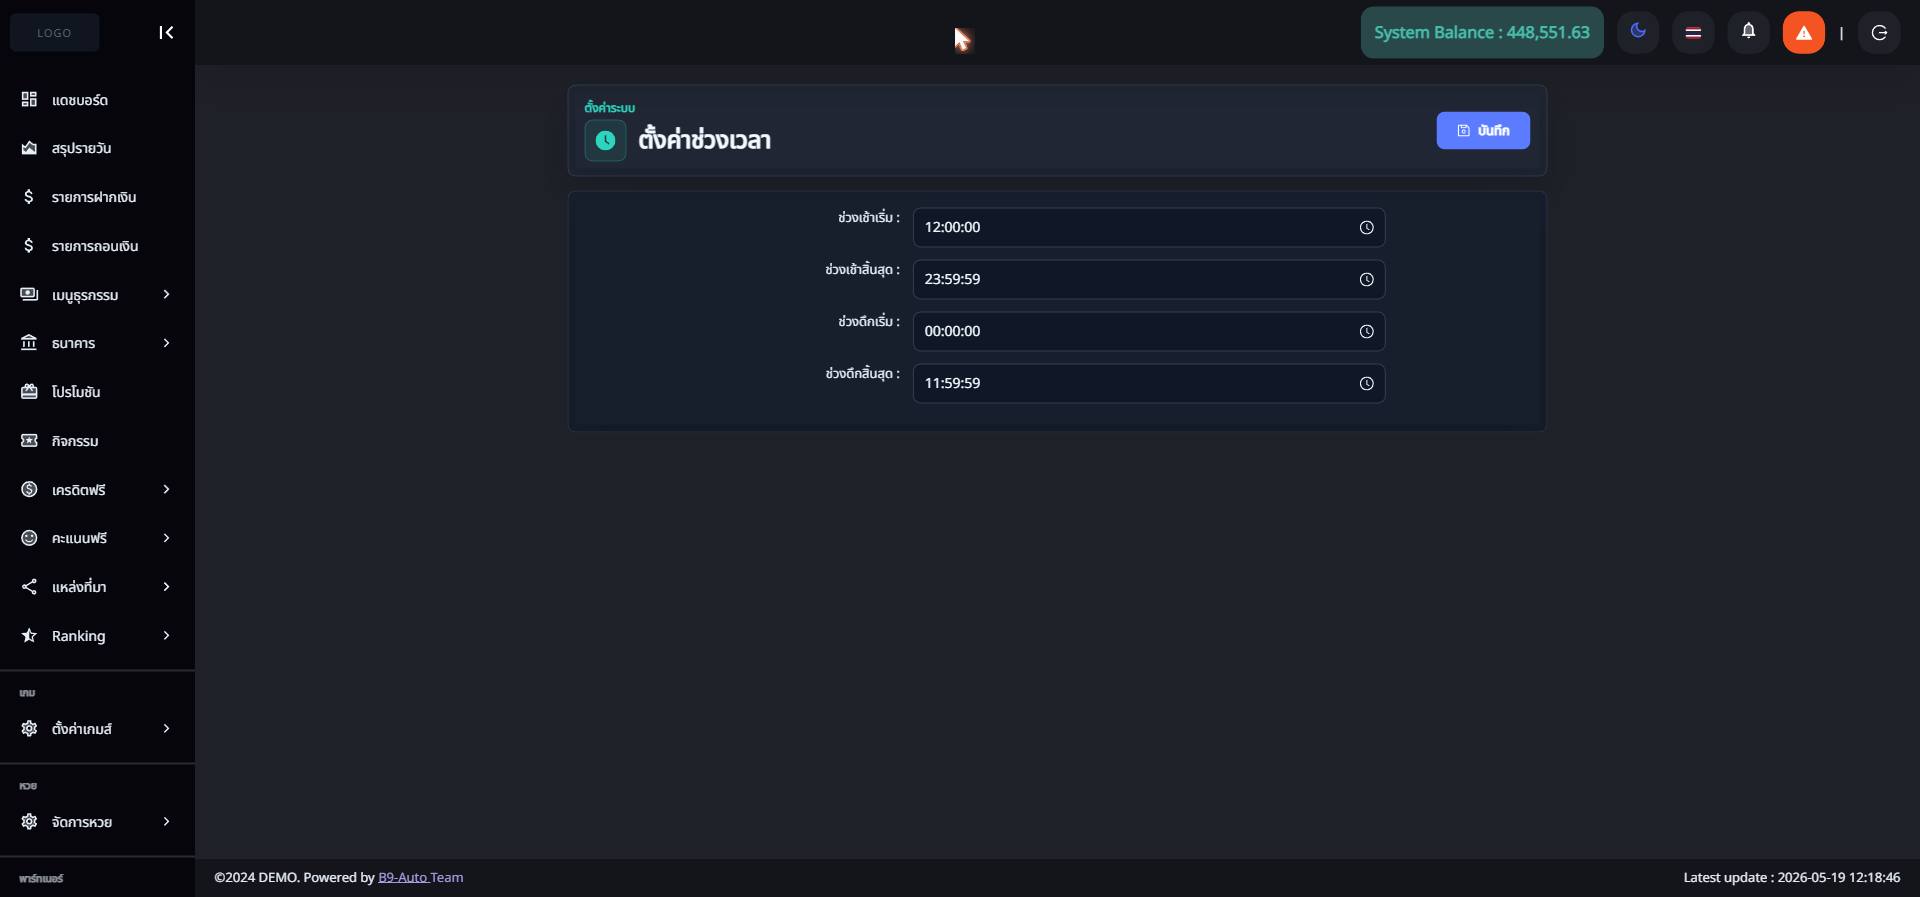Image resolution: width=1920 pixels, height=897 pixels.
Task: Open รายการถอนเงิน menu item
Action: (97, 246)
